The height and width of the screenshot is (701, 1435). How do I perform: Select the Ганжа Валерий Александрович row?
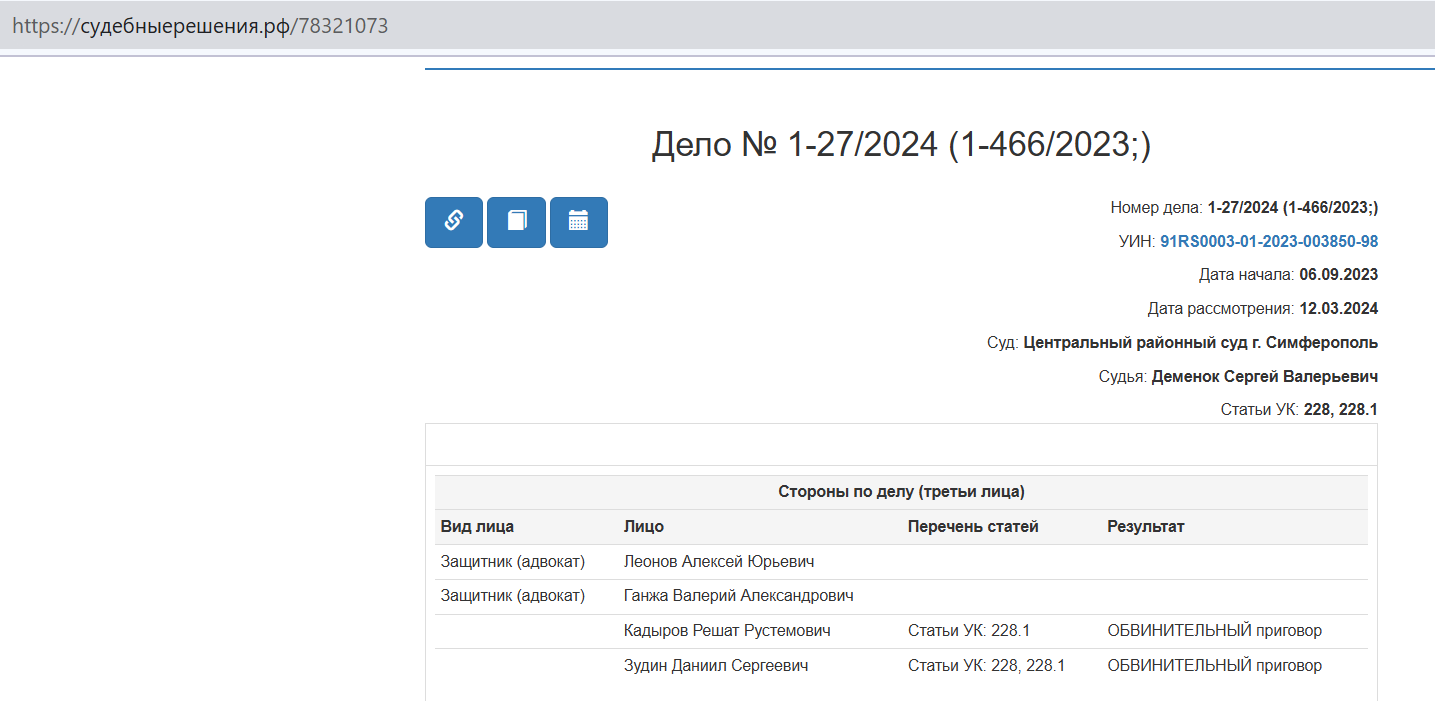(x=738, y=596)
